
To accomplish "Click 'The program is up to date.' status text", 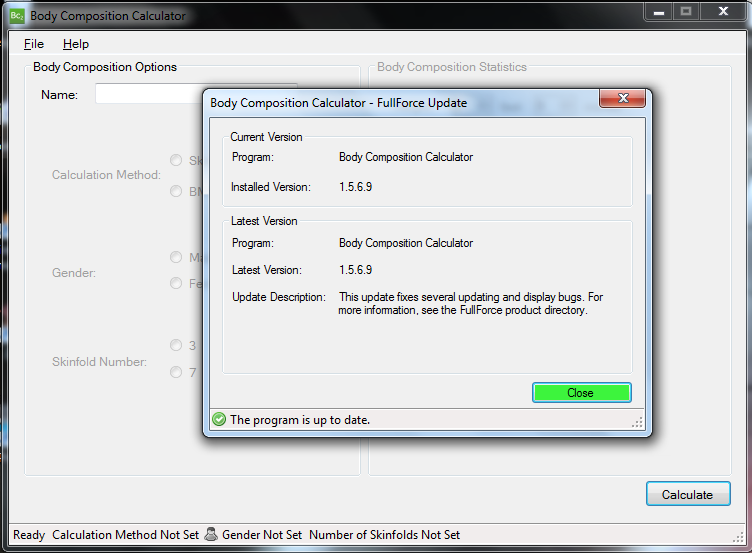I will click(300, 420).
